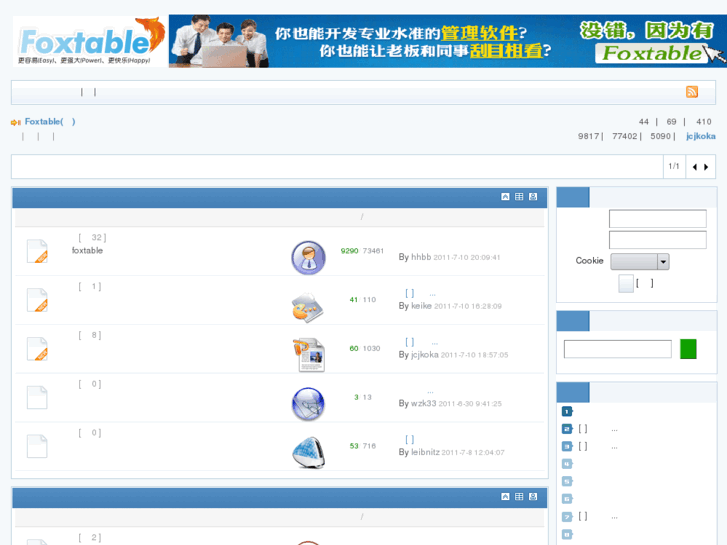Switch second forum section to grid view icon
727x545 pixels.
coord(519,497)
